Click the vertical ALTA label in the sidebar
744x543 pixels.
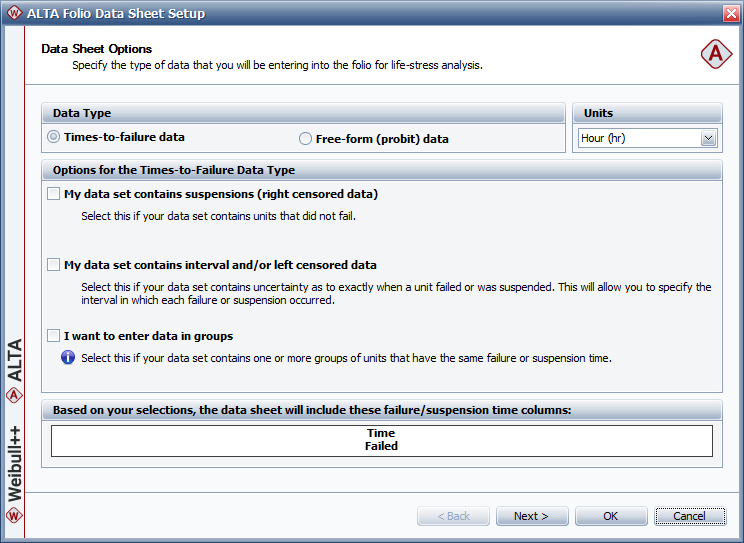coord(14,360)
